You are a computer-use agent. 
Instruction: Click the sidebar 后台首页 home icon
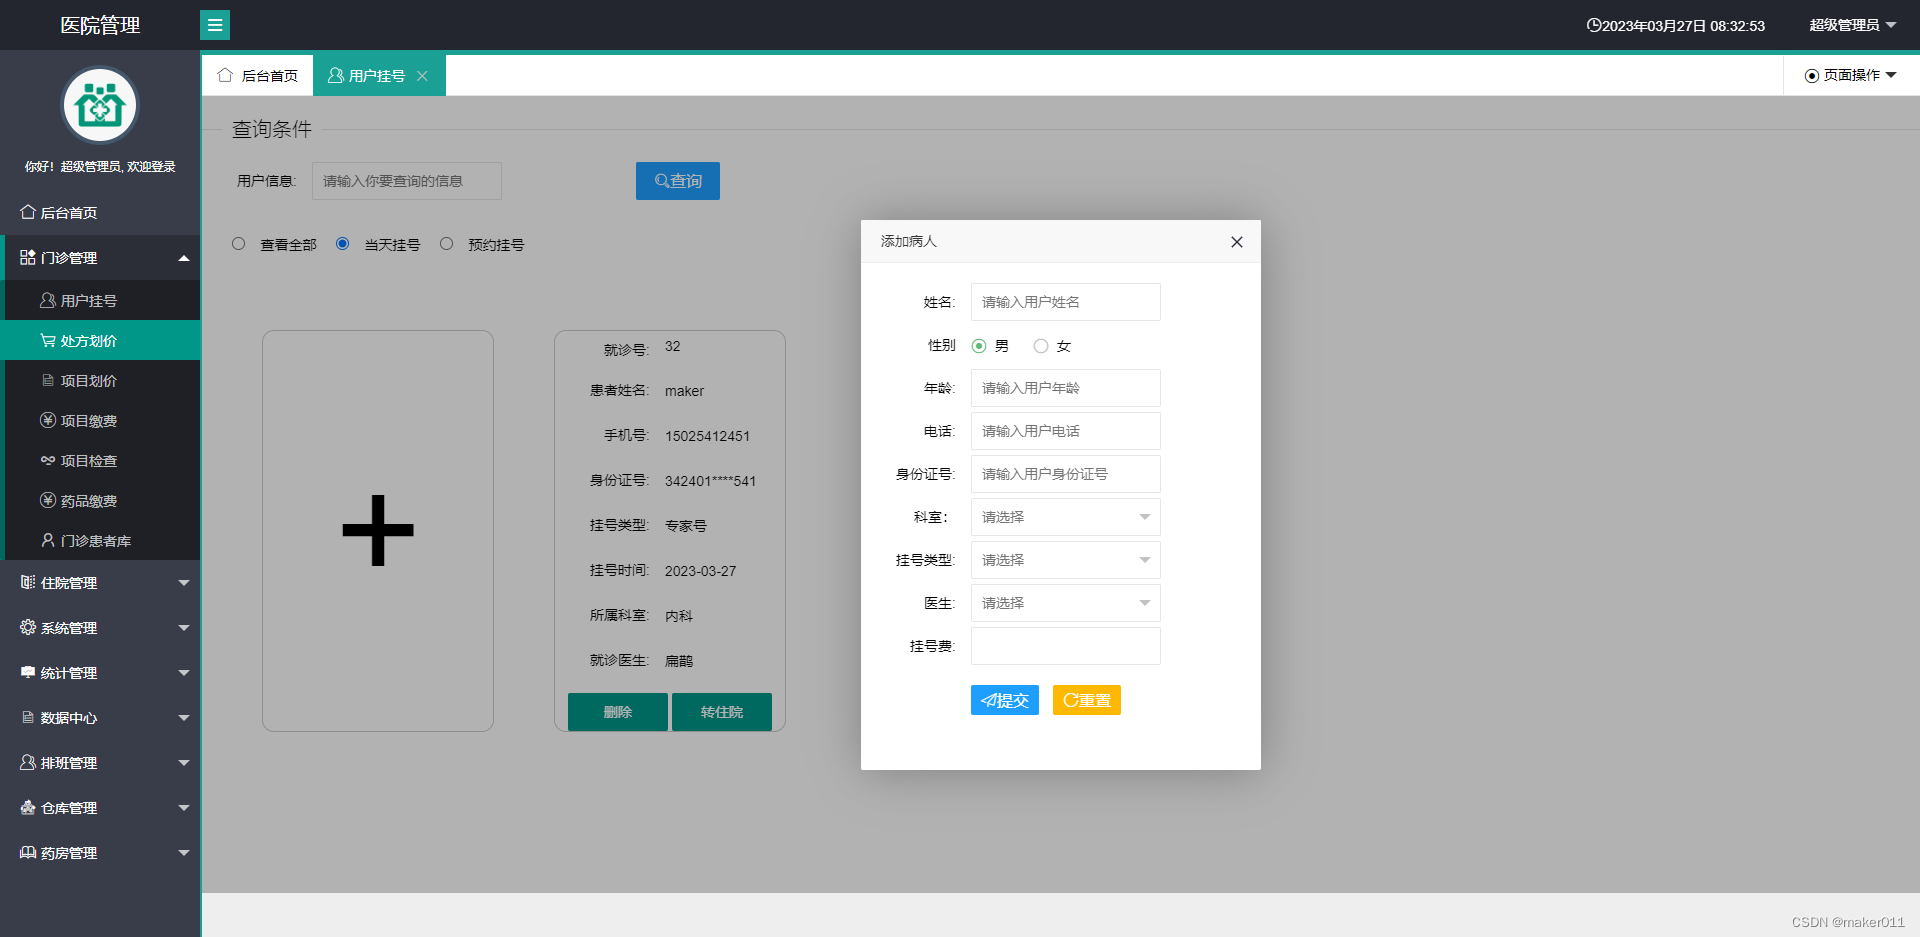pyautogui.click(x=28, y=212)
